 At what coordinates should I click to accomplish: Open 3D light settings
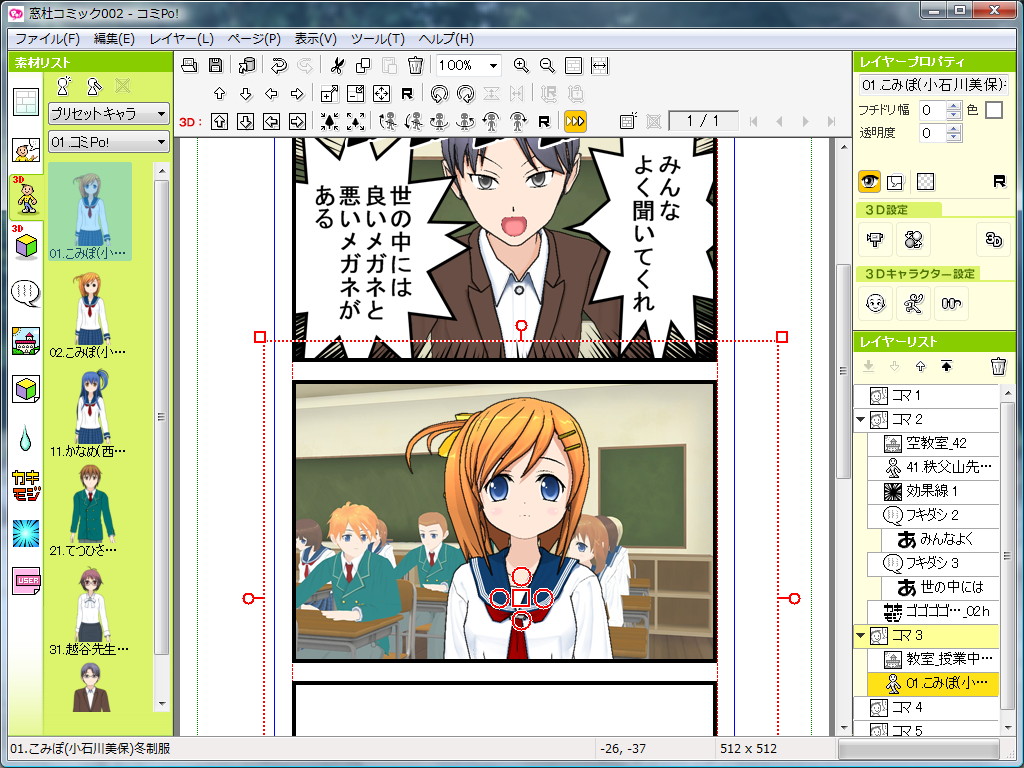(x=913, y=240)
